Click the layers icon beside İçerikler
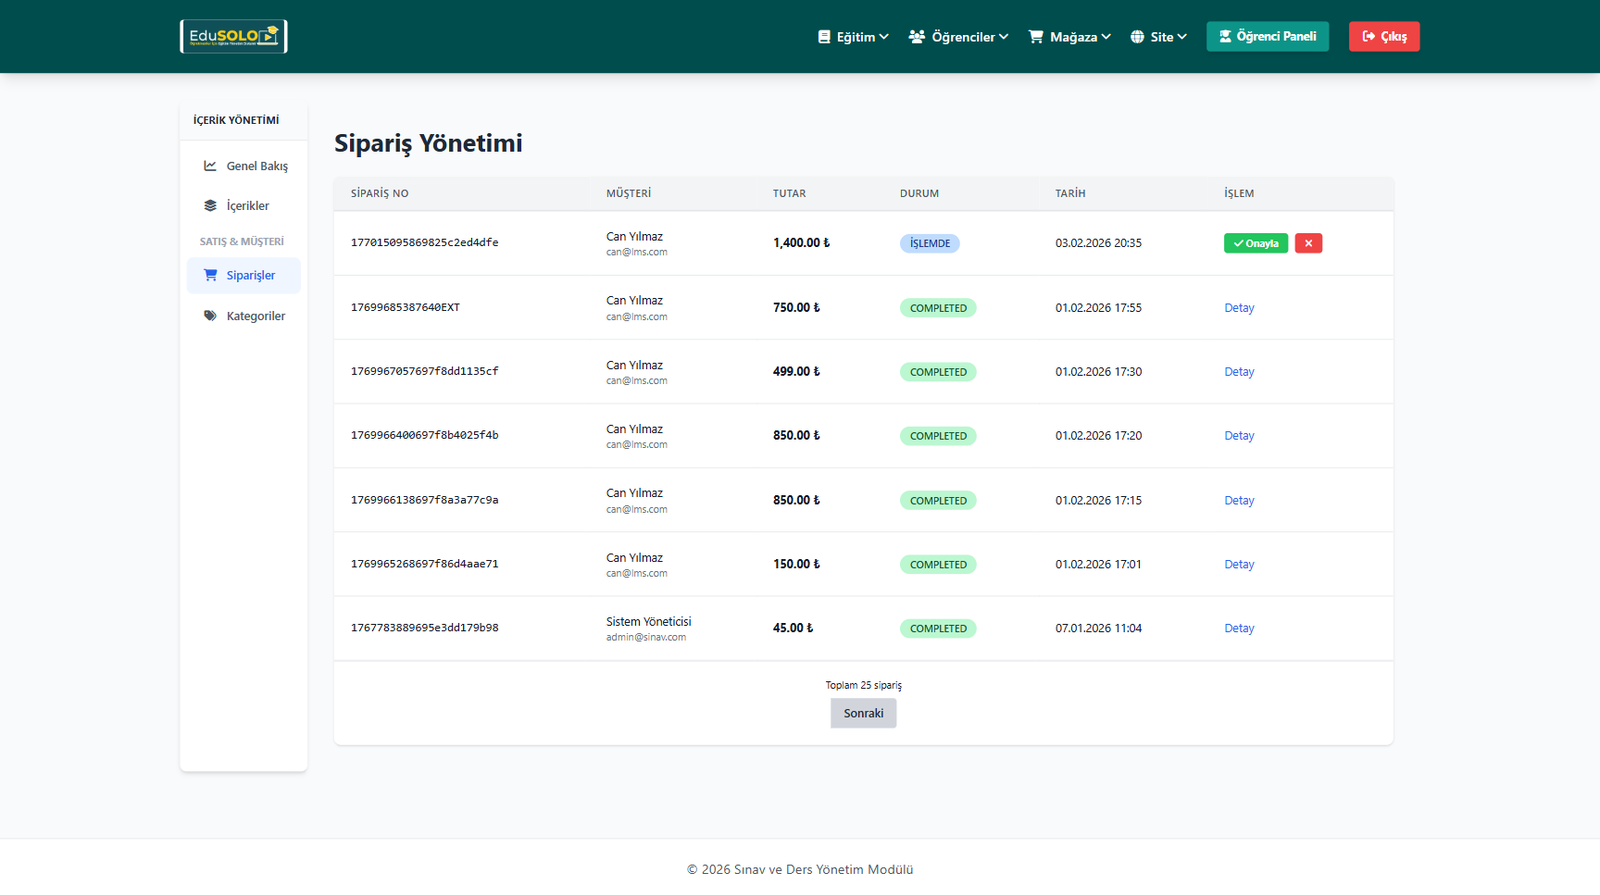 point(210,206)
